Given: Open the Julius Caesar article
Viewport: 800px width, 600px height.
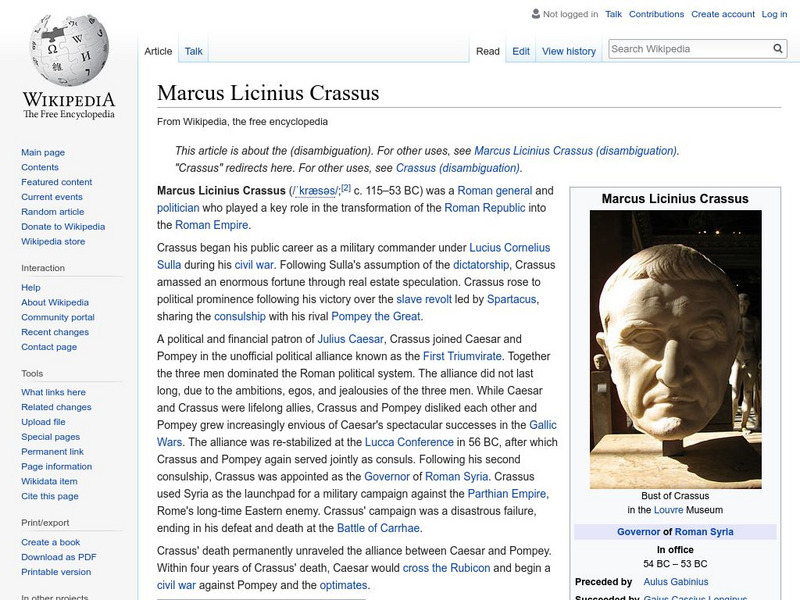Looking at the screenshot, I should tap(351, 339).
